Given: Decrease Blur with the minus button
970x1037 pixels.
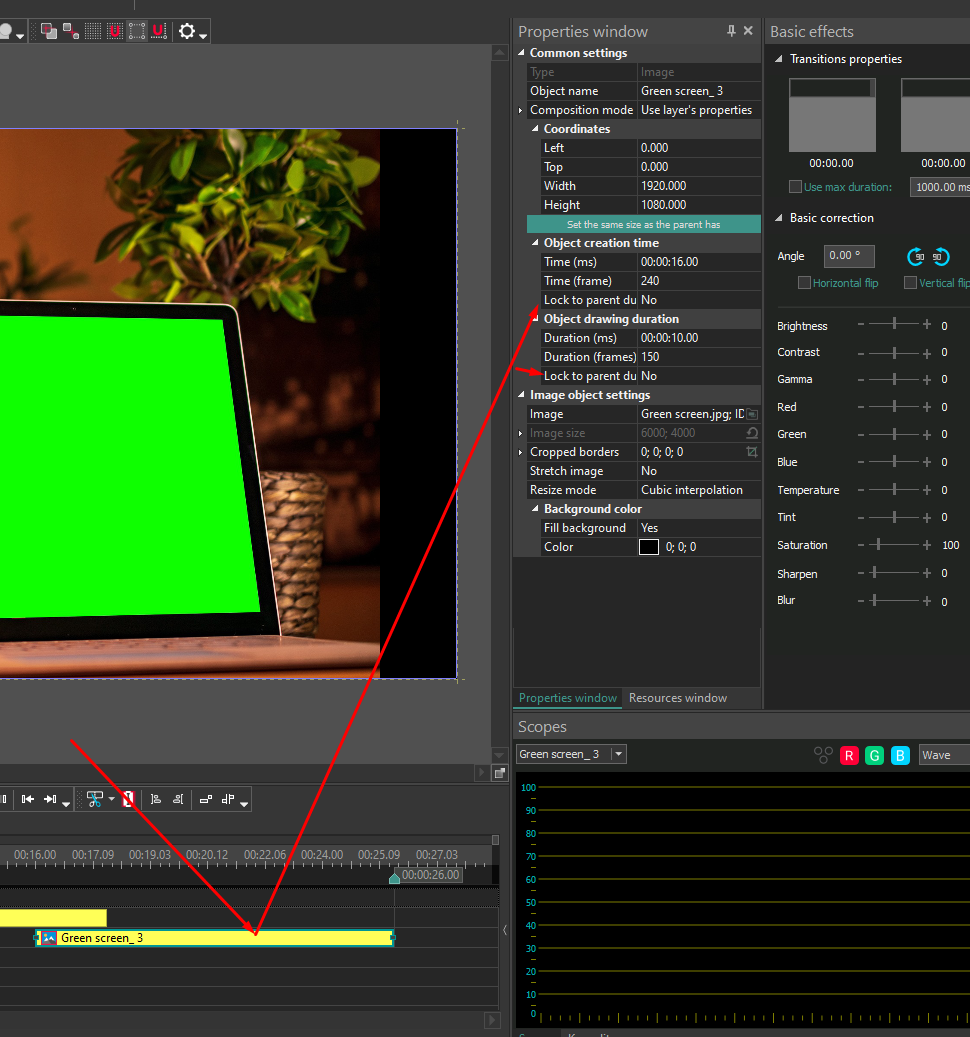Looking at the screenshot, I should (860, 601).
